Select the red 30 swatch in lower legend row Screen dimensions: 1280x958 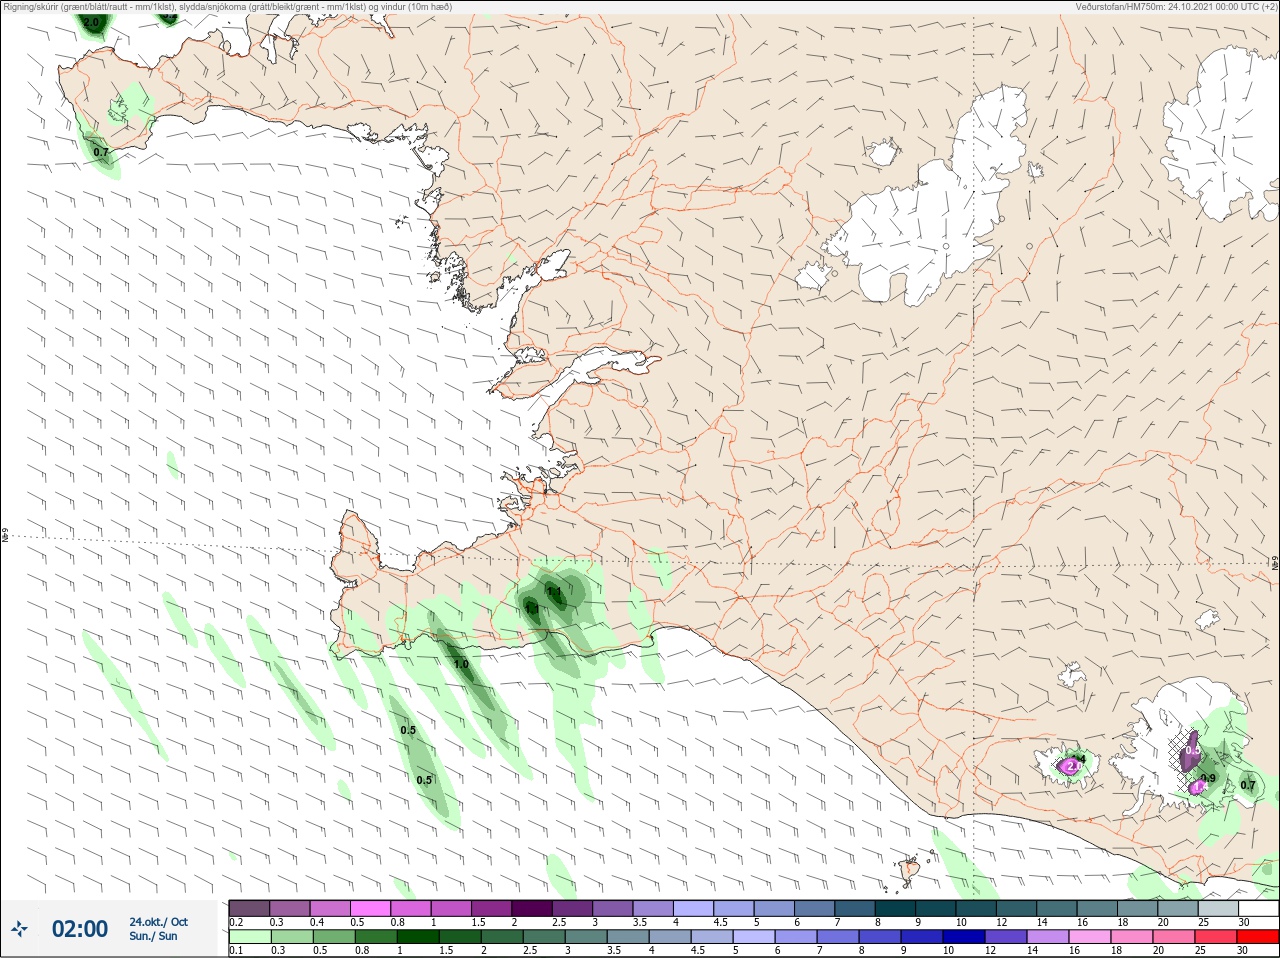(x=1258, y=938)
